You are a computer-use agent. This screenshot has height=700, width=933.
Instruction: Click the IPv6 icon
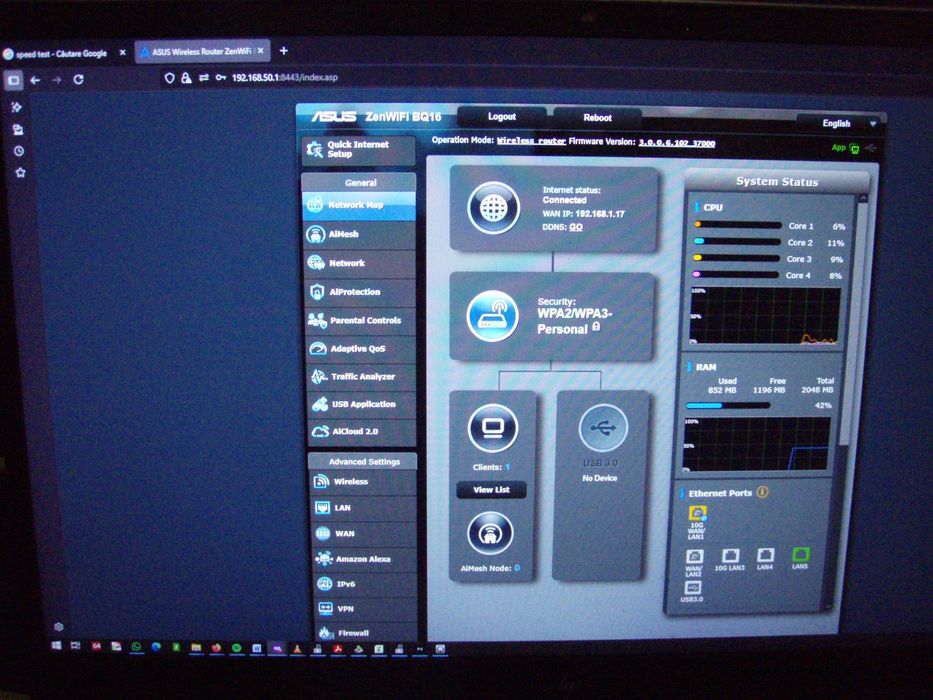[x=325, y=584]
